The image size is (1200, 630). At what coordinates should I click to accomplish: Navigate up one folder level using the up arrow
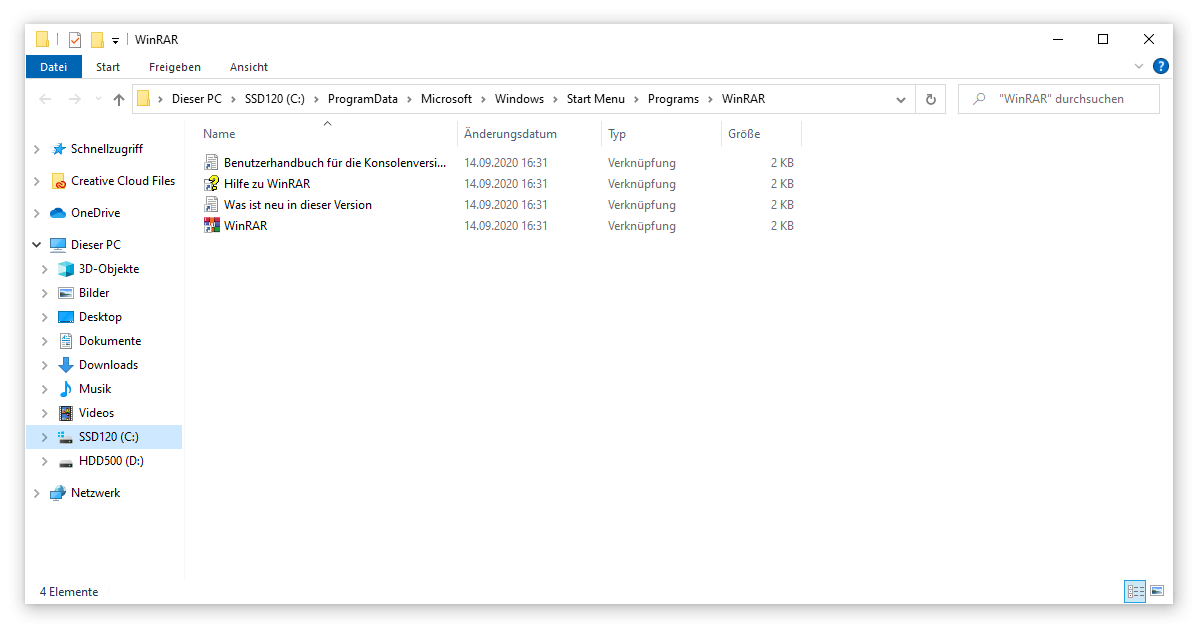pos(117,98)
